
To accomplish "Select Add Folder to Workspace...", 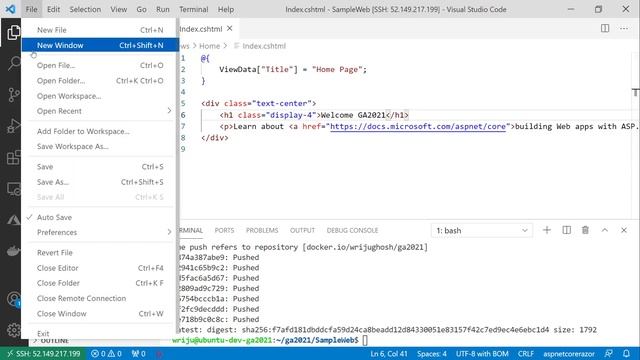I will [100, 131].
